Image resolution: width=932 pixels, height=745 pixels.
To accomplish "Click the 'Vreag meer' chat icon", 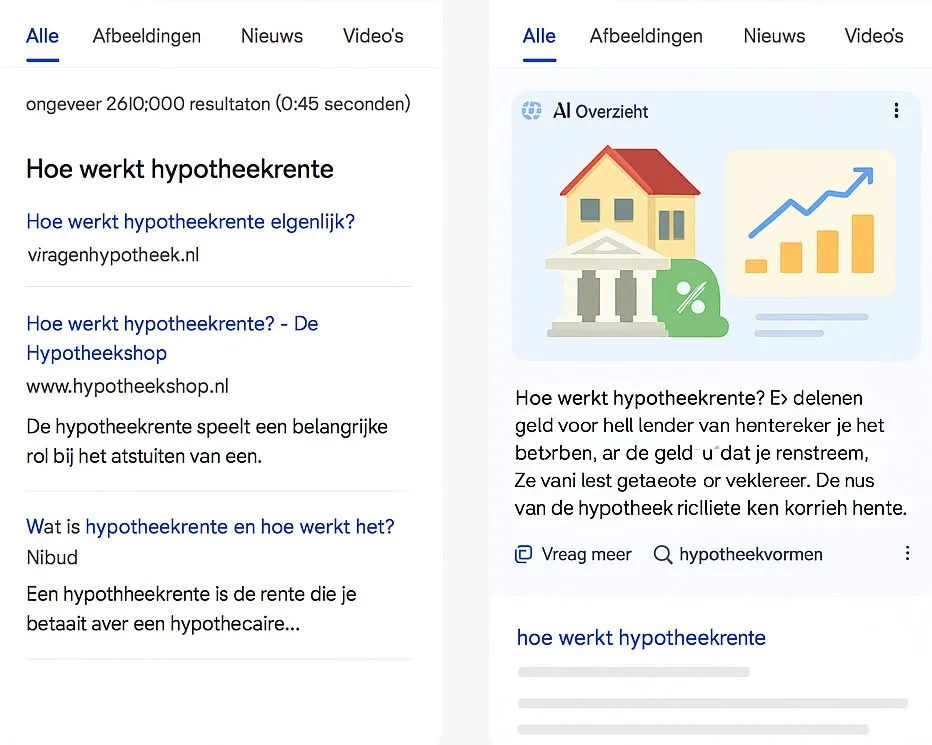I will click(x=524, y=553).
